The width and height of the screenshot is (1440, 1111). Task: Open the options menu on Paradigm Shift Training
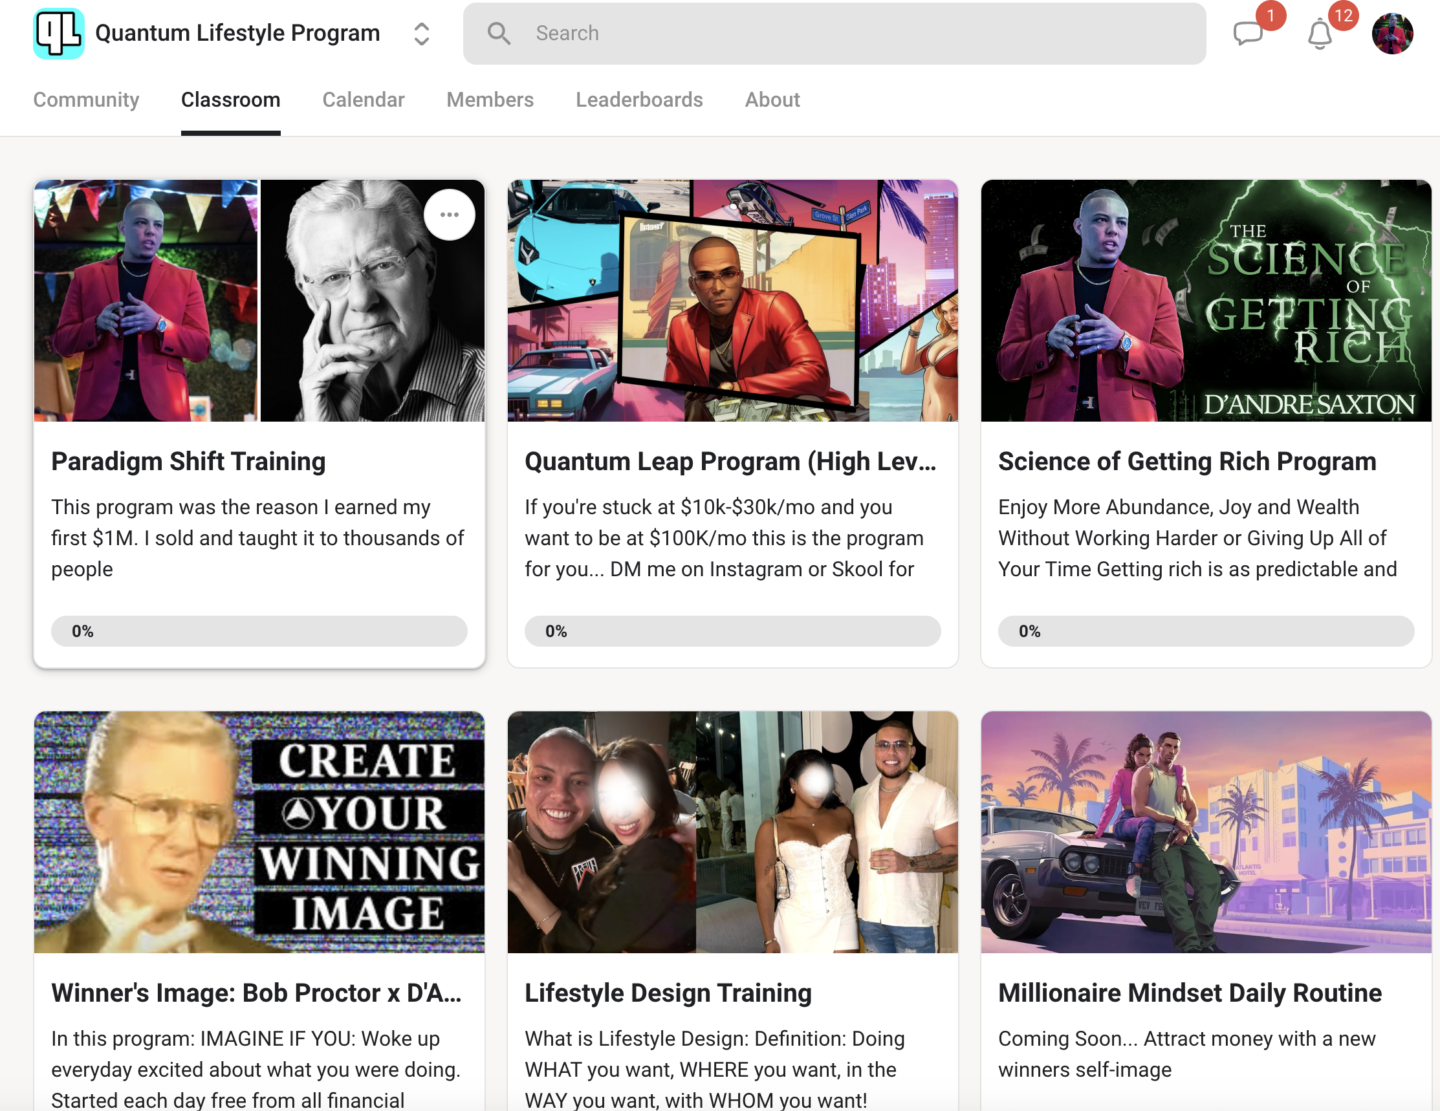pyautogui.click(x=449, y=214)
